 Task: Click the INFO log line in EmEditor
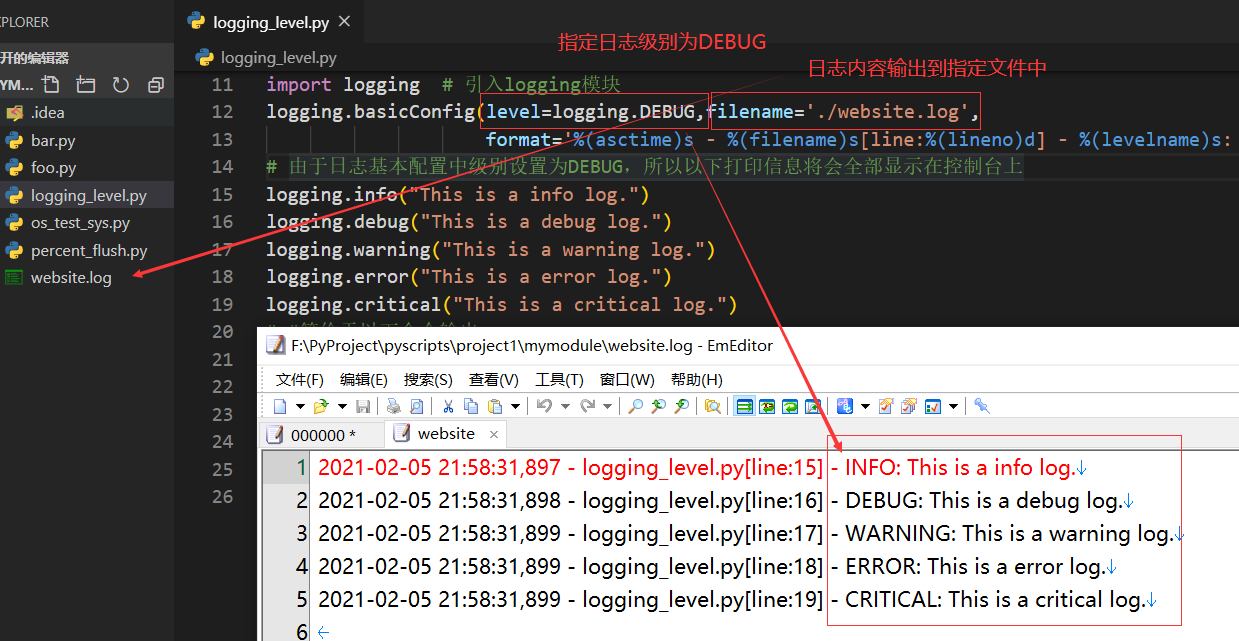(x=702, y=467)
